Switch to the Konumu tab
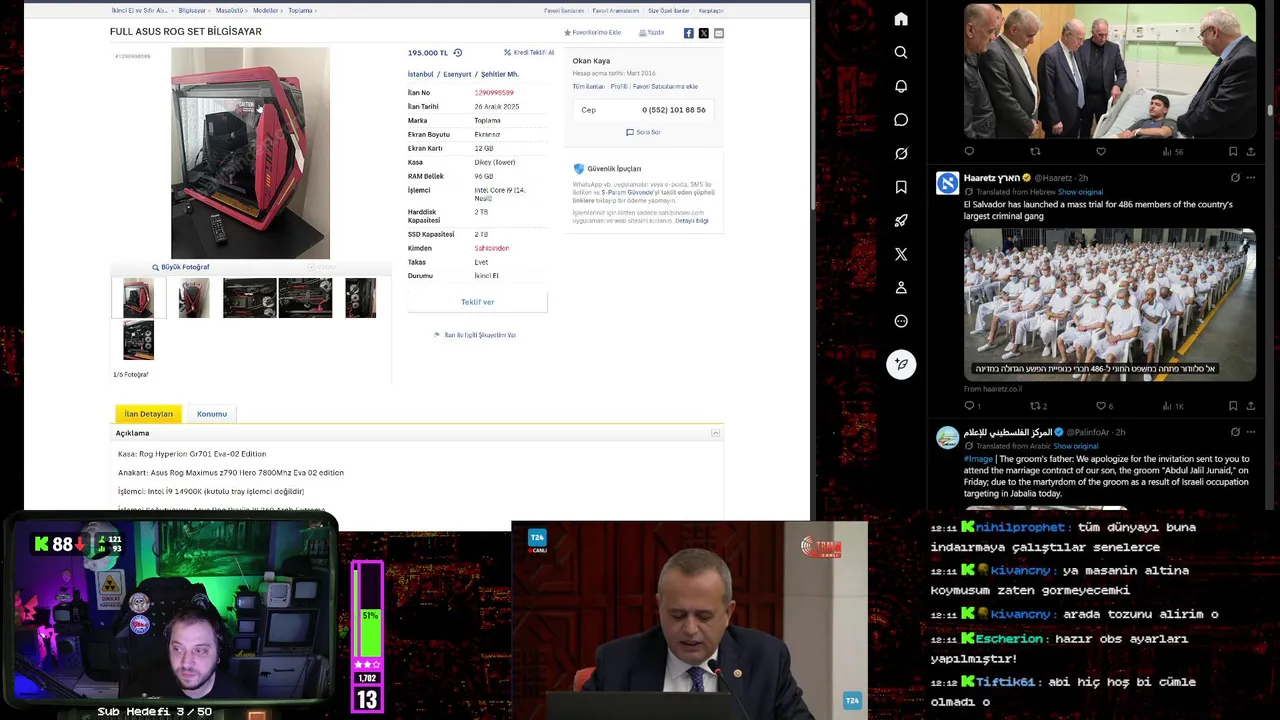This screenshot has width=1280, height=720. point(212,414)
